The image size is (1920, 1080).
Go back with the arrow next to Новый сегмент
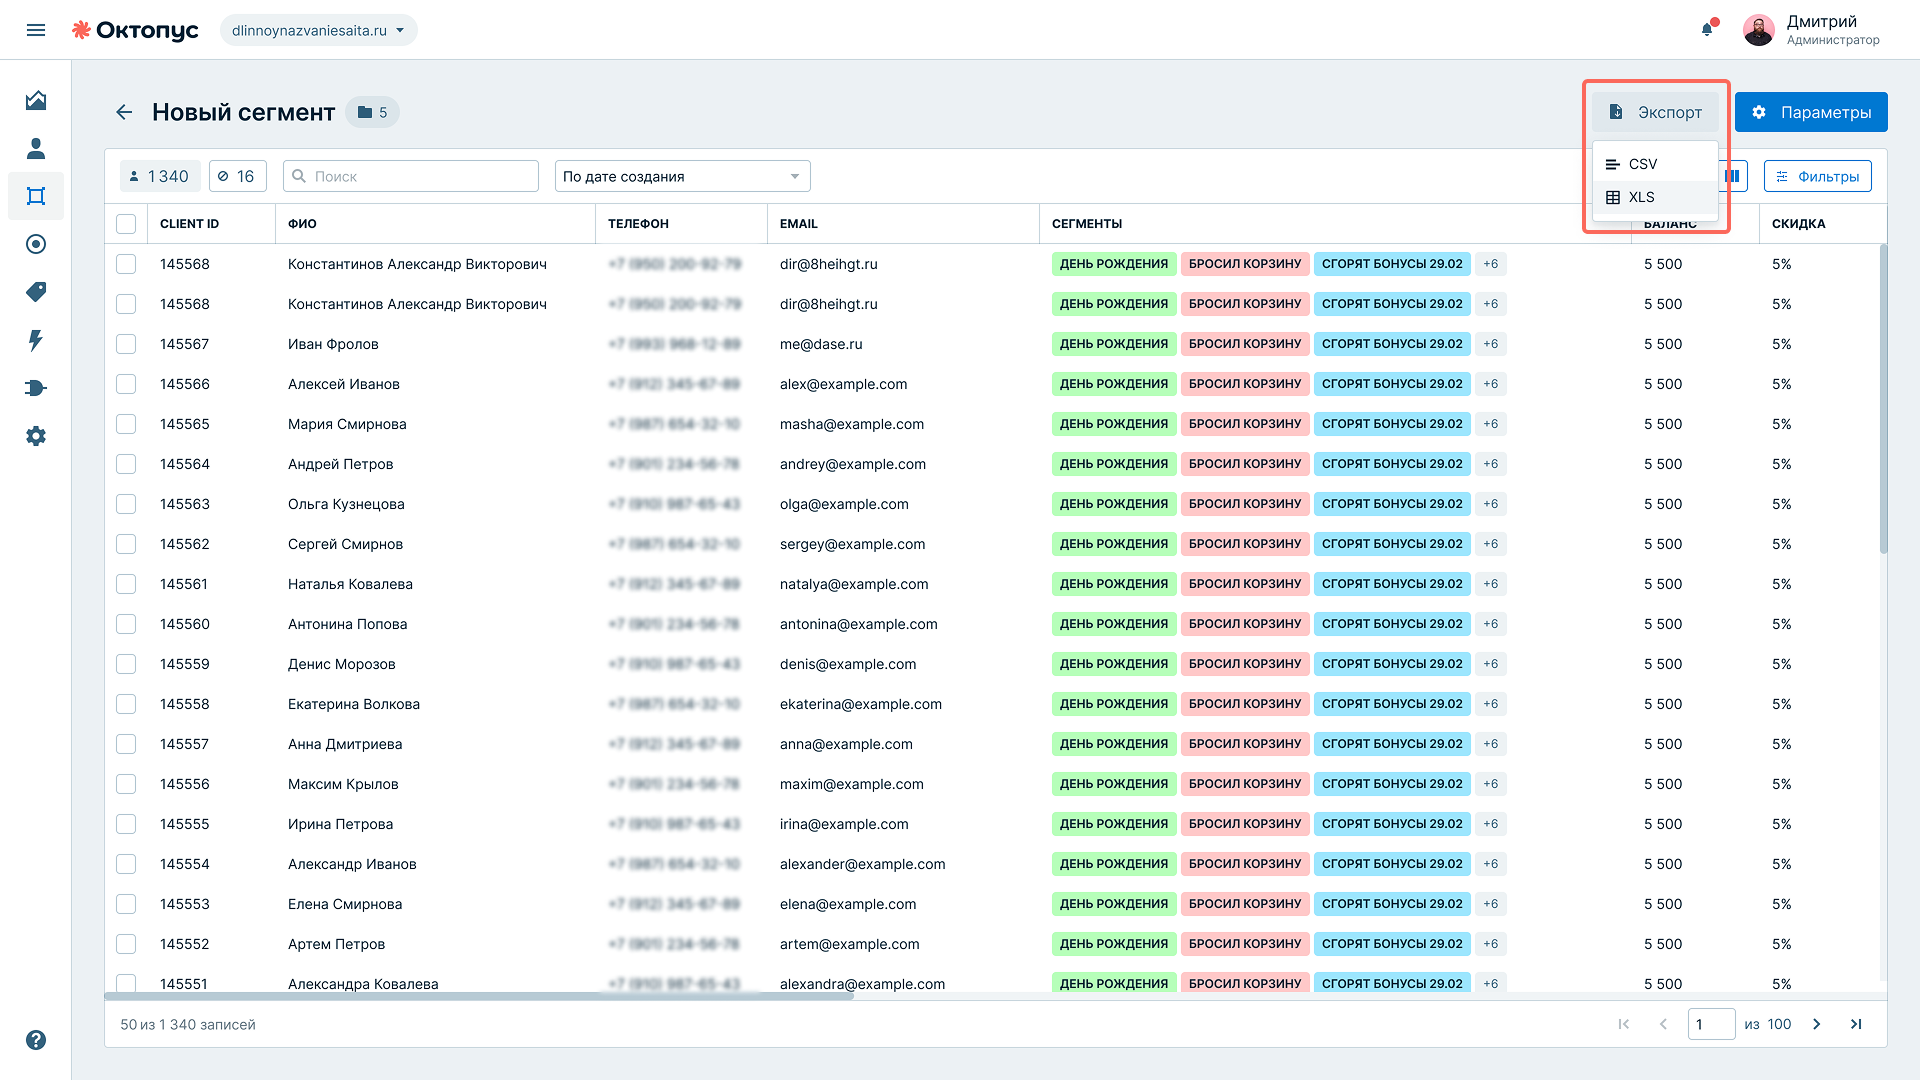point(124,112)
